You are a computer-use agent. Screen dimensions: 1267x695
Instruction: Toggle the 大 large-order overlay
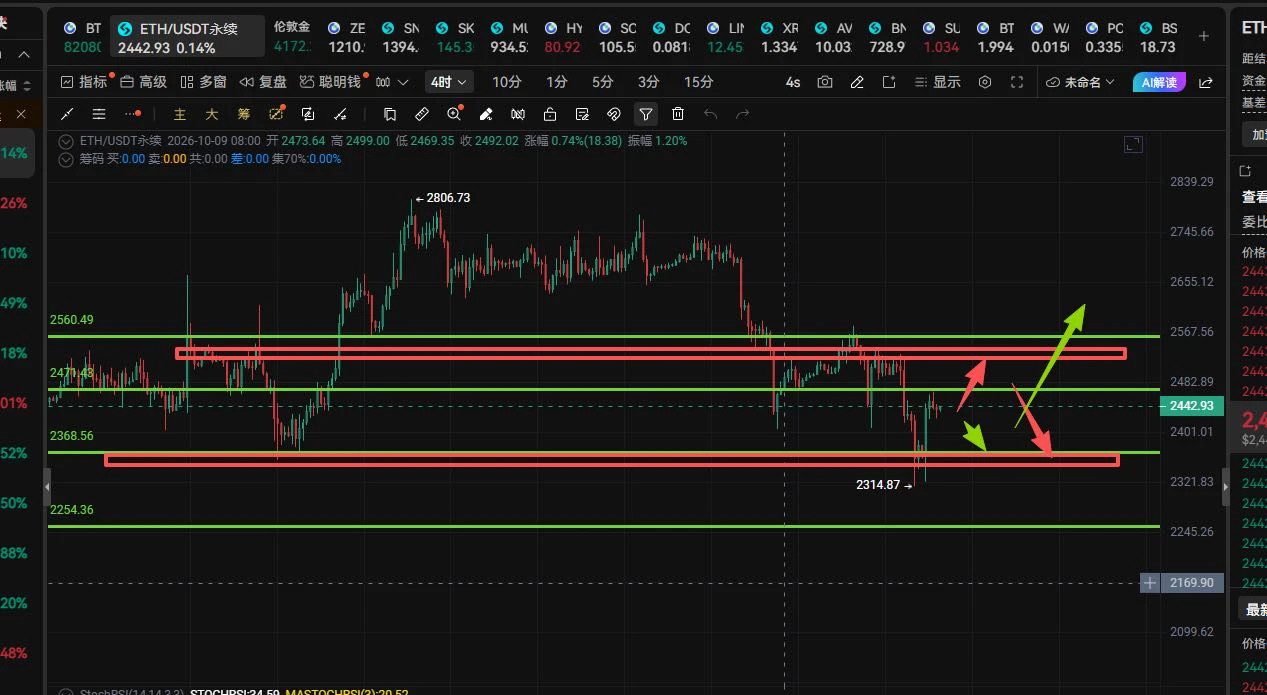(x=212, y=114)
